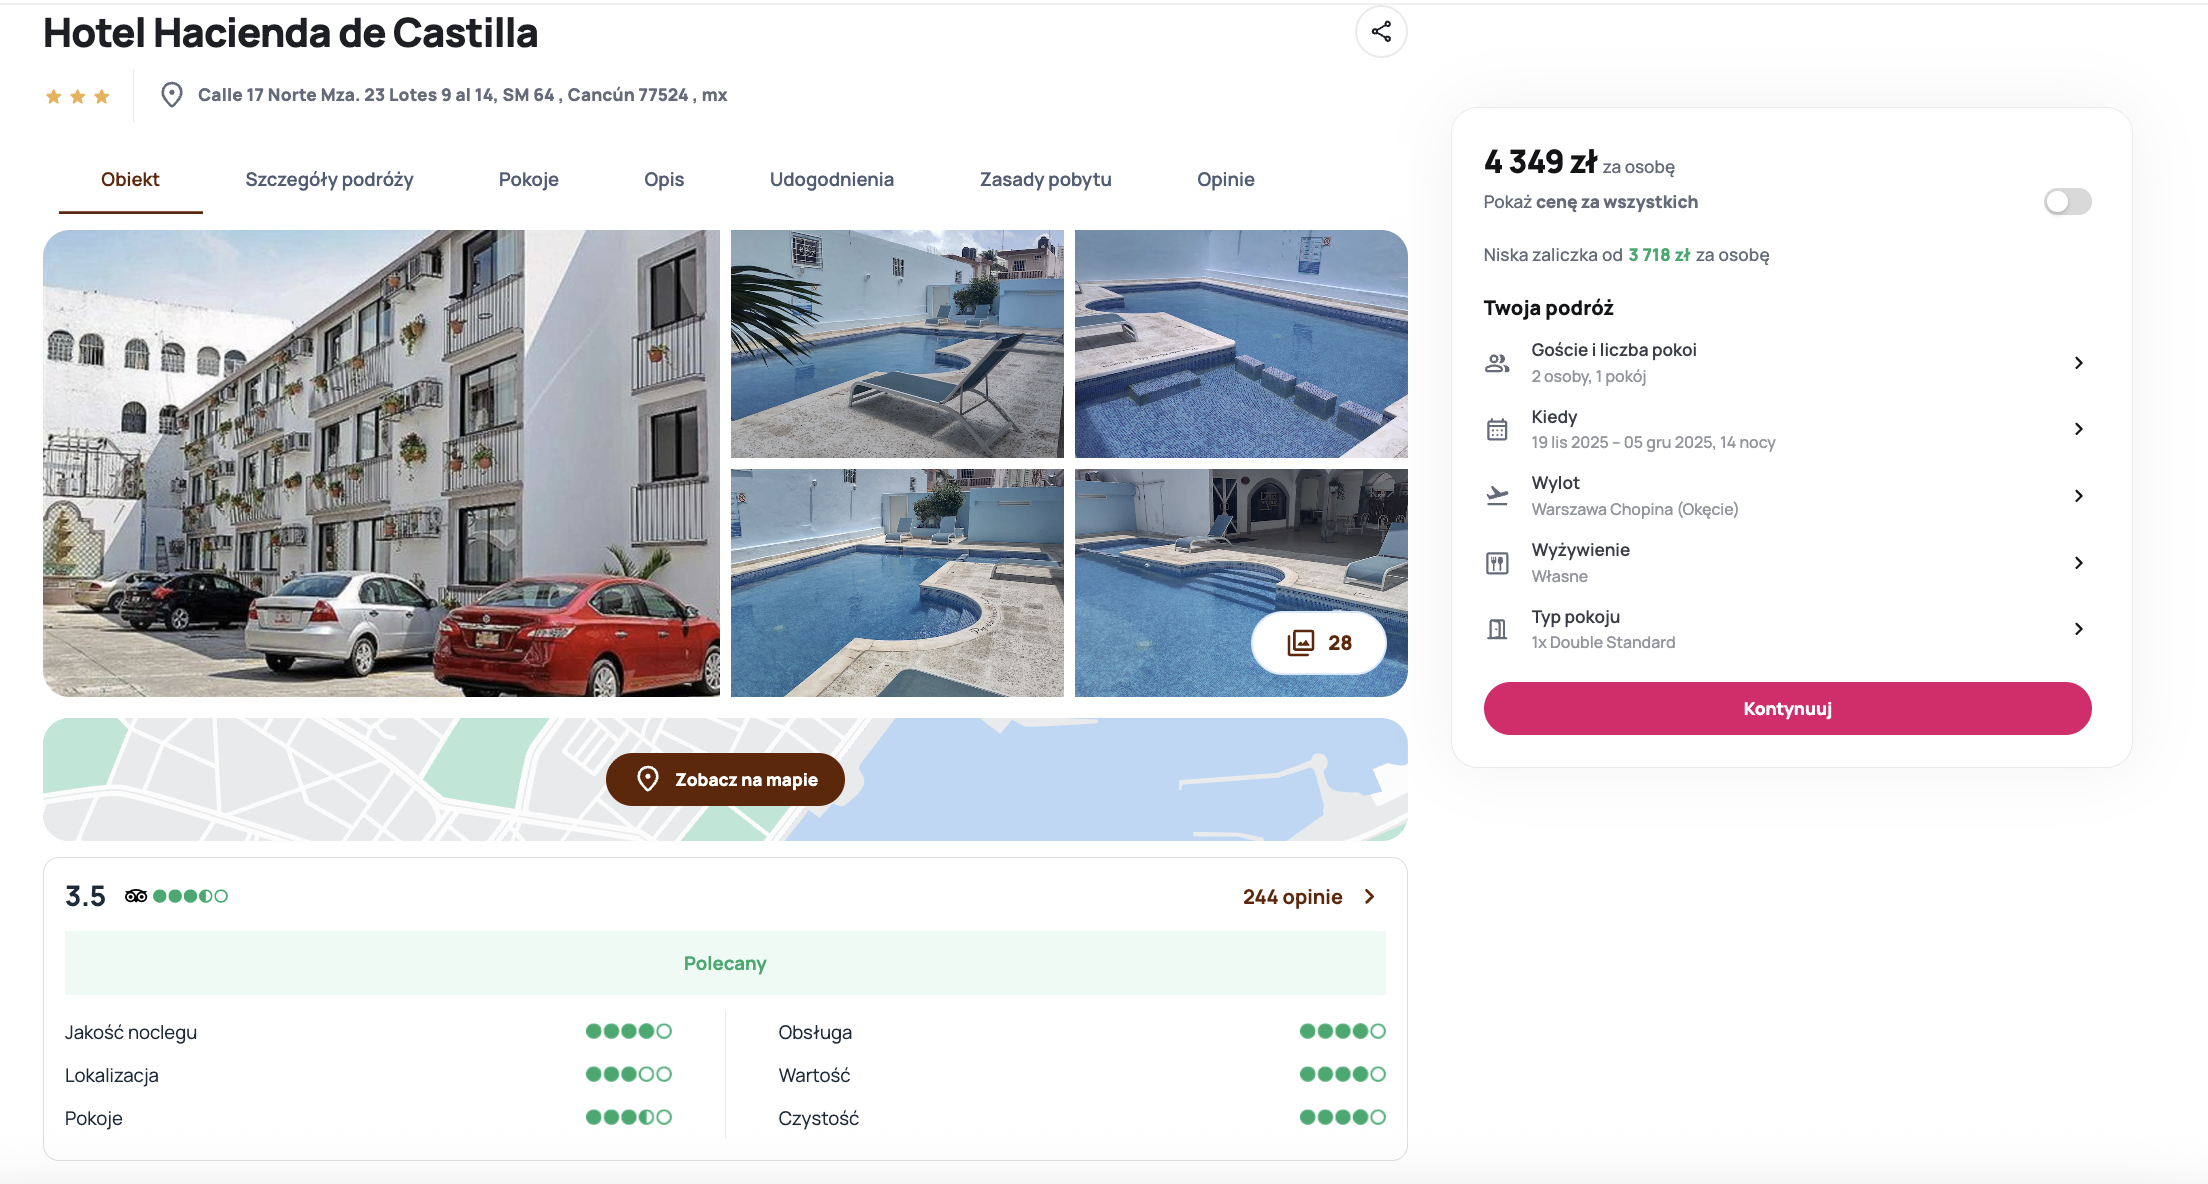
Task: Click the meal icon beside Wyżywienie
Action: pos(1497,563)
